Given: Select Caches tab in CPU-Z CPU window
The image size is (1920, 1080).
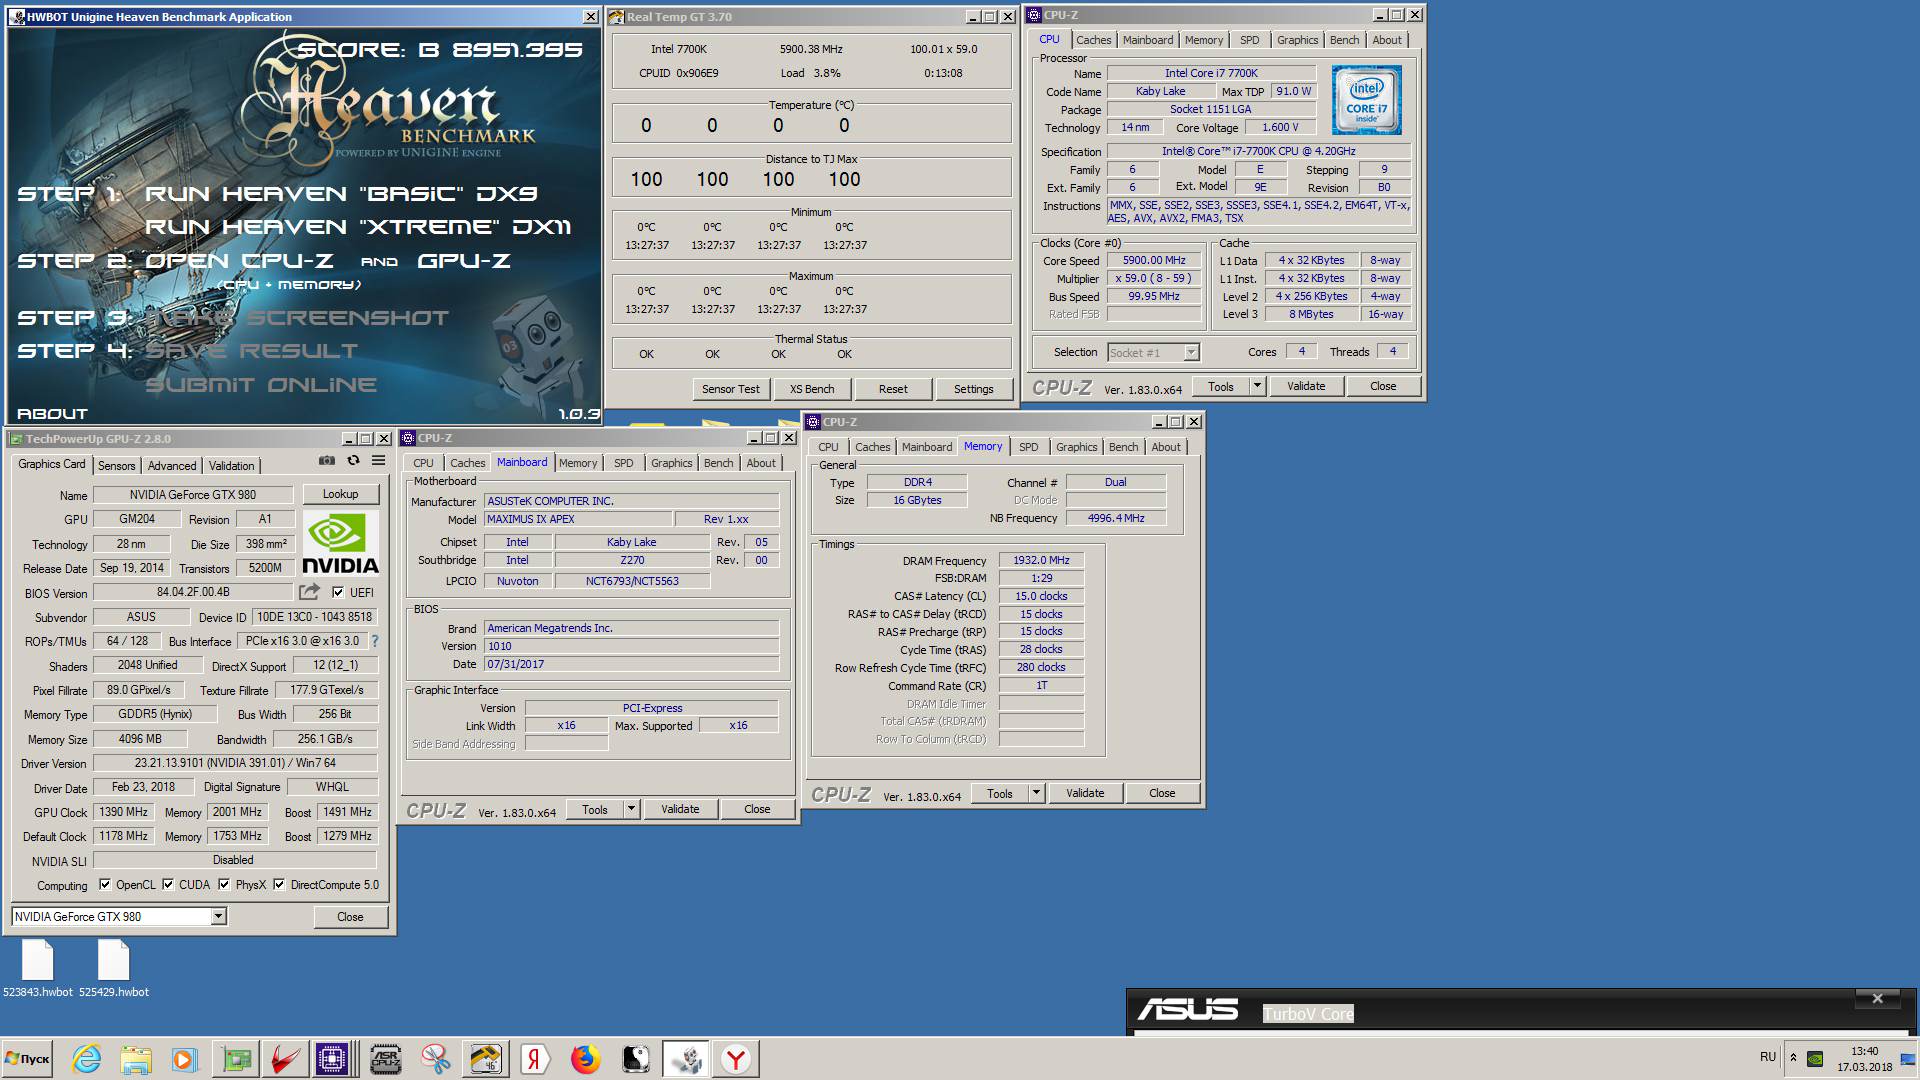Looking at the screenshot, I should 1093,40.
